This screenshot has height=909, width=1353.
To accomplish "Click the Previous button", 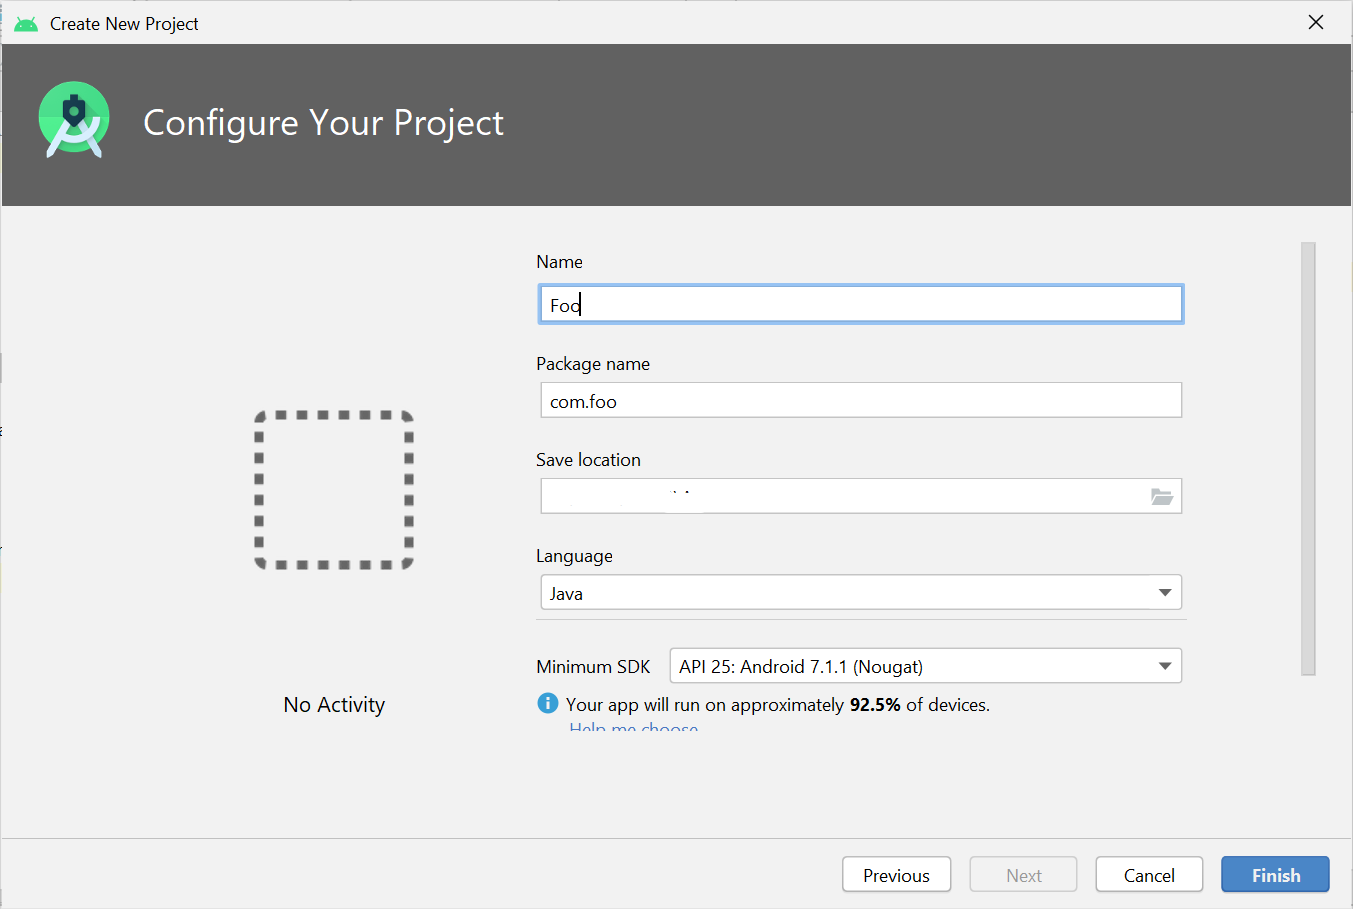I will click(x=896, y=874).
